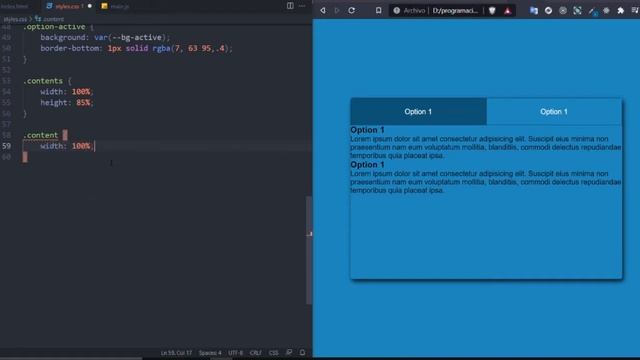Click line number 59 in gutter

point(7,146)
